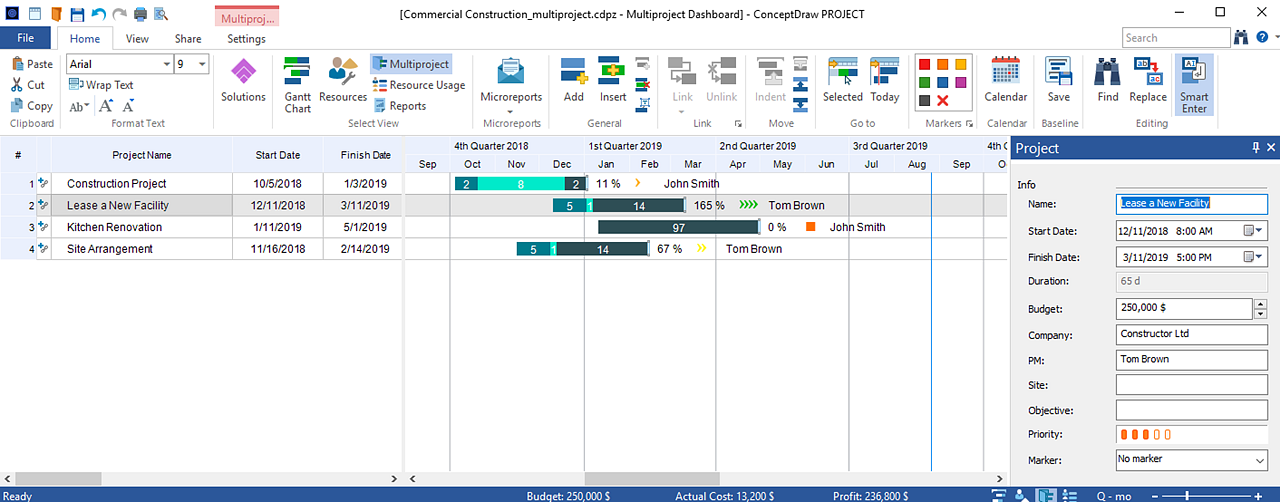The height and width of the screenshot is (502, 1280).
Task: Decrease font size with shrink icon
Action: (x=128, y=105)
